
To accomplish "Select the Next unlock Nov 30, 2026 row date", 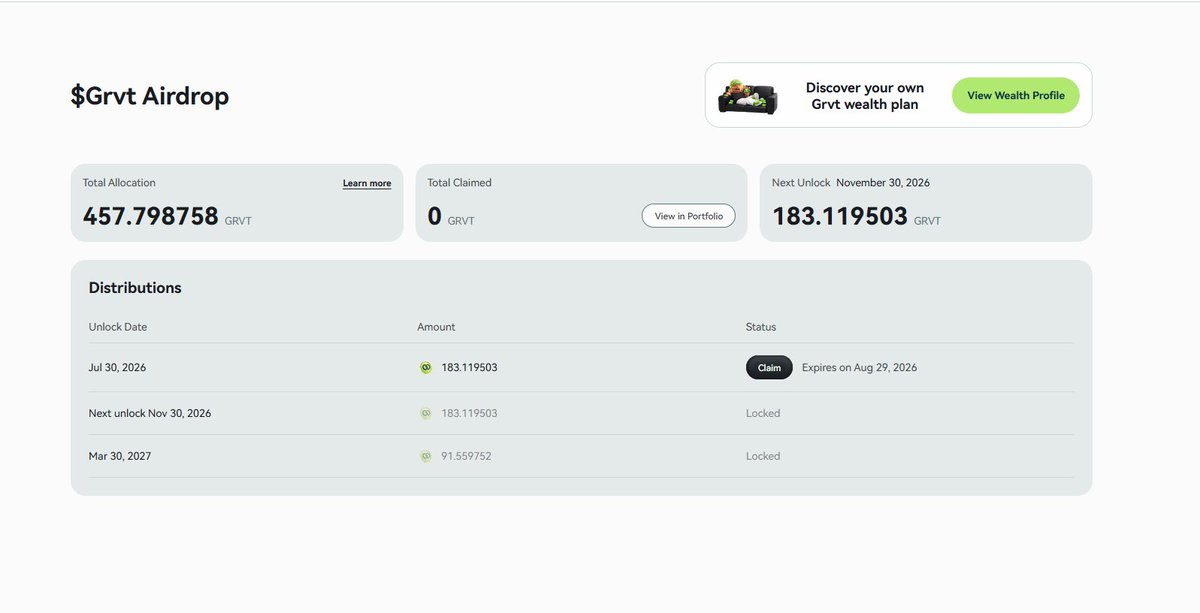I will click(x=150, y=413).
